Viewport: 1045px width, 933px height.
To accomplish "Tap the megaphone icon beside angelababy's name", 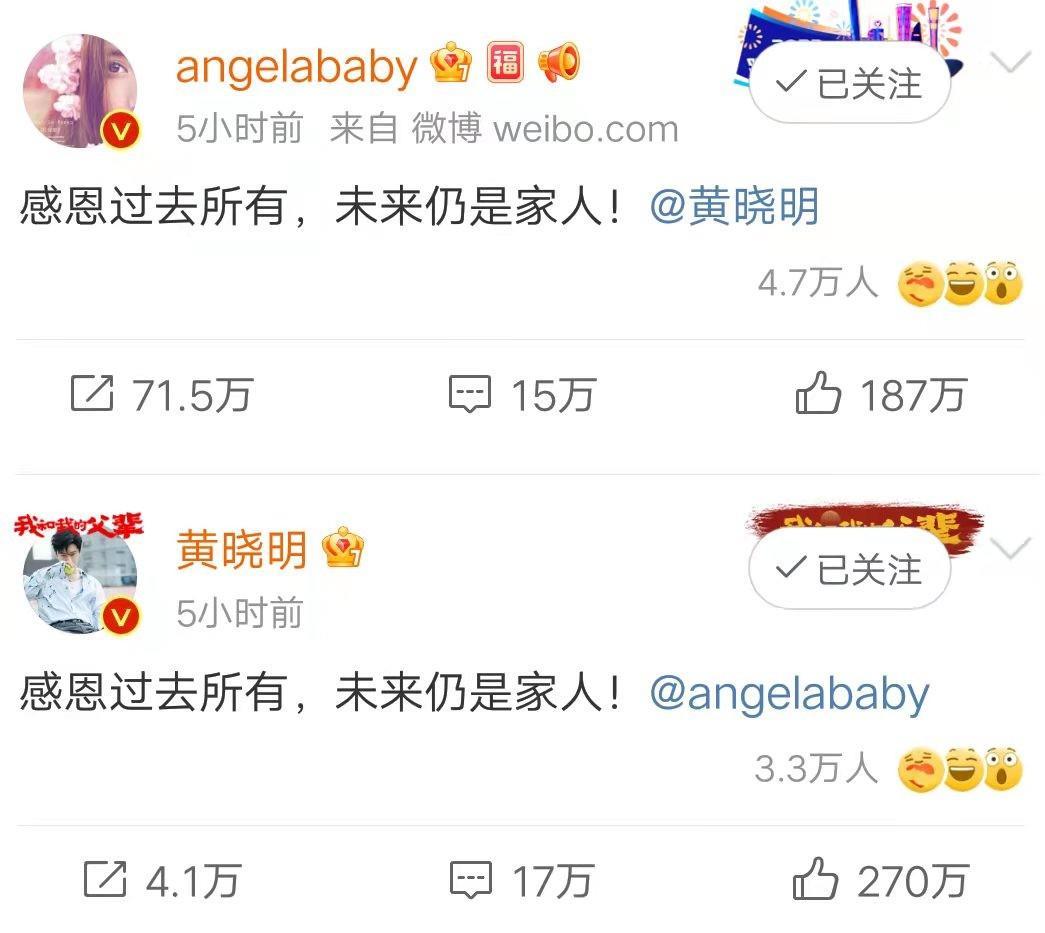I will click(x=558, y=63).
